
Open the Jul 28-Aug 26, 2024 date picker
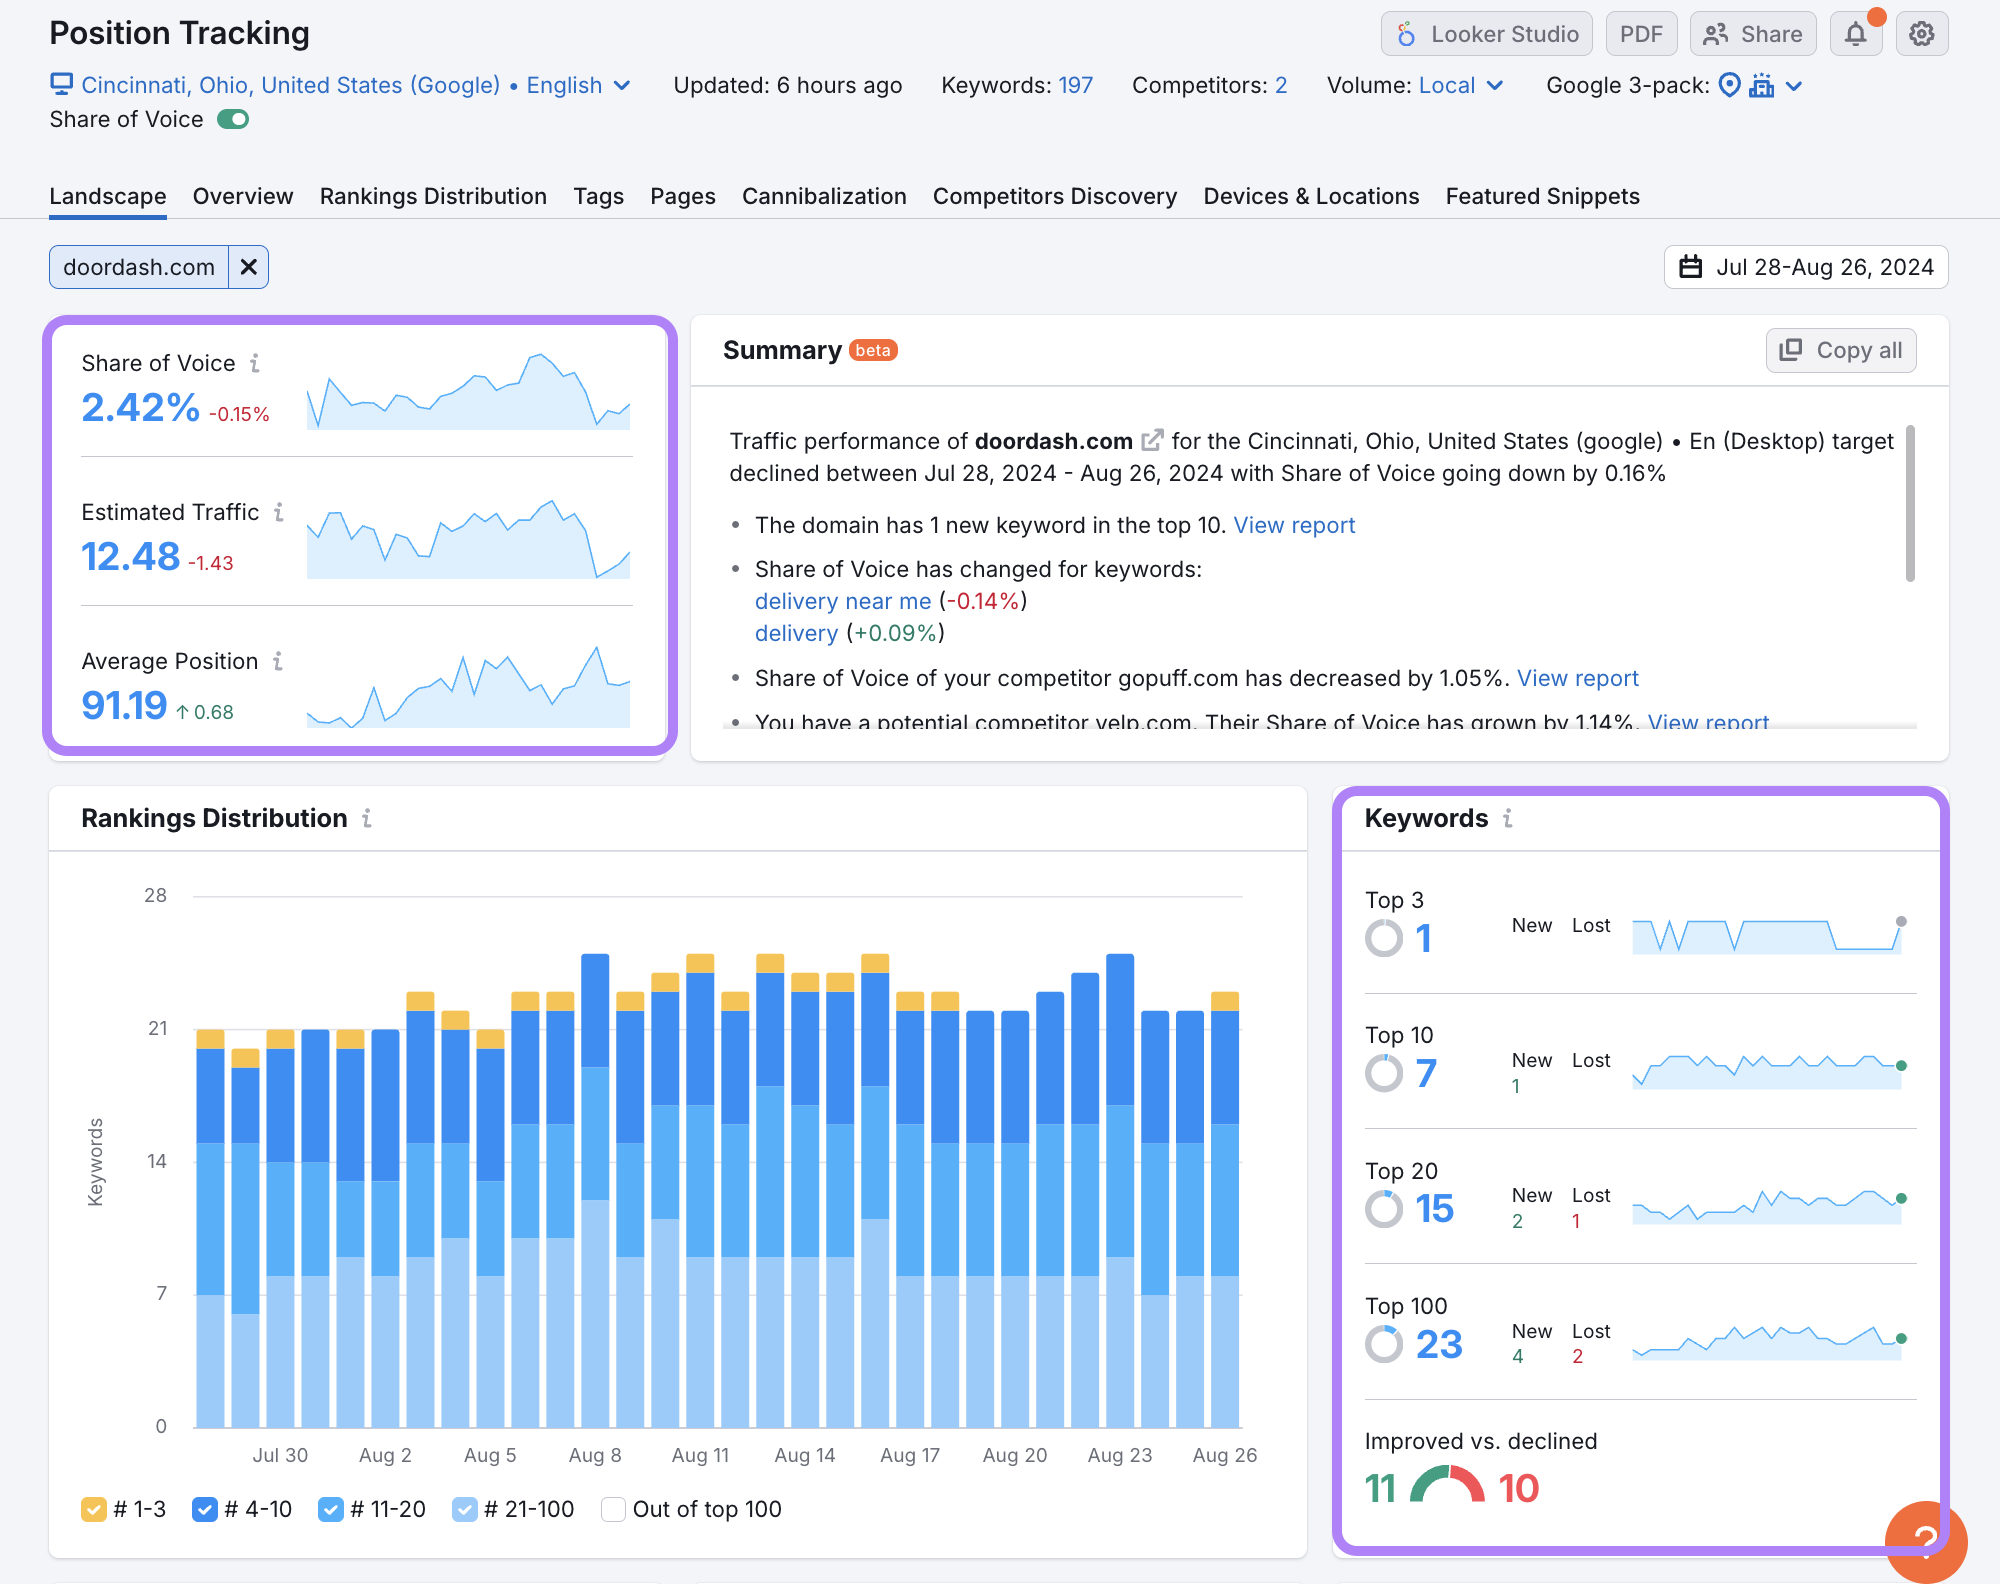[x=1806, y=267]
